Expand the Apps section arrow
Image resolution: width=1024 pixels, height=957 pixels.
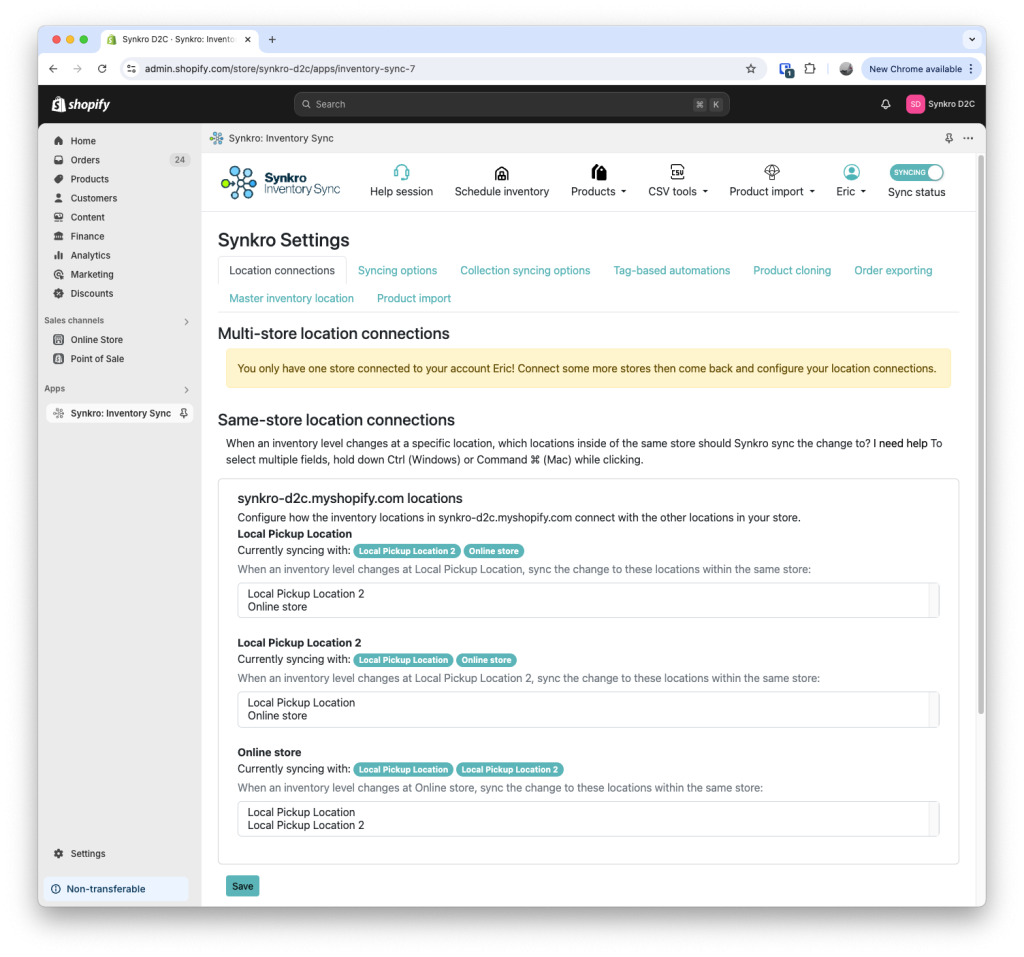pyautogui.click(x=186, y=389)
